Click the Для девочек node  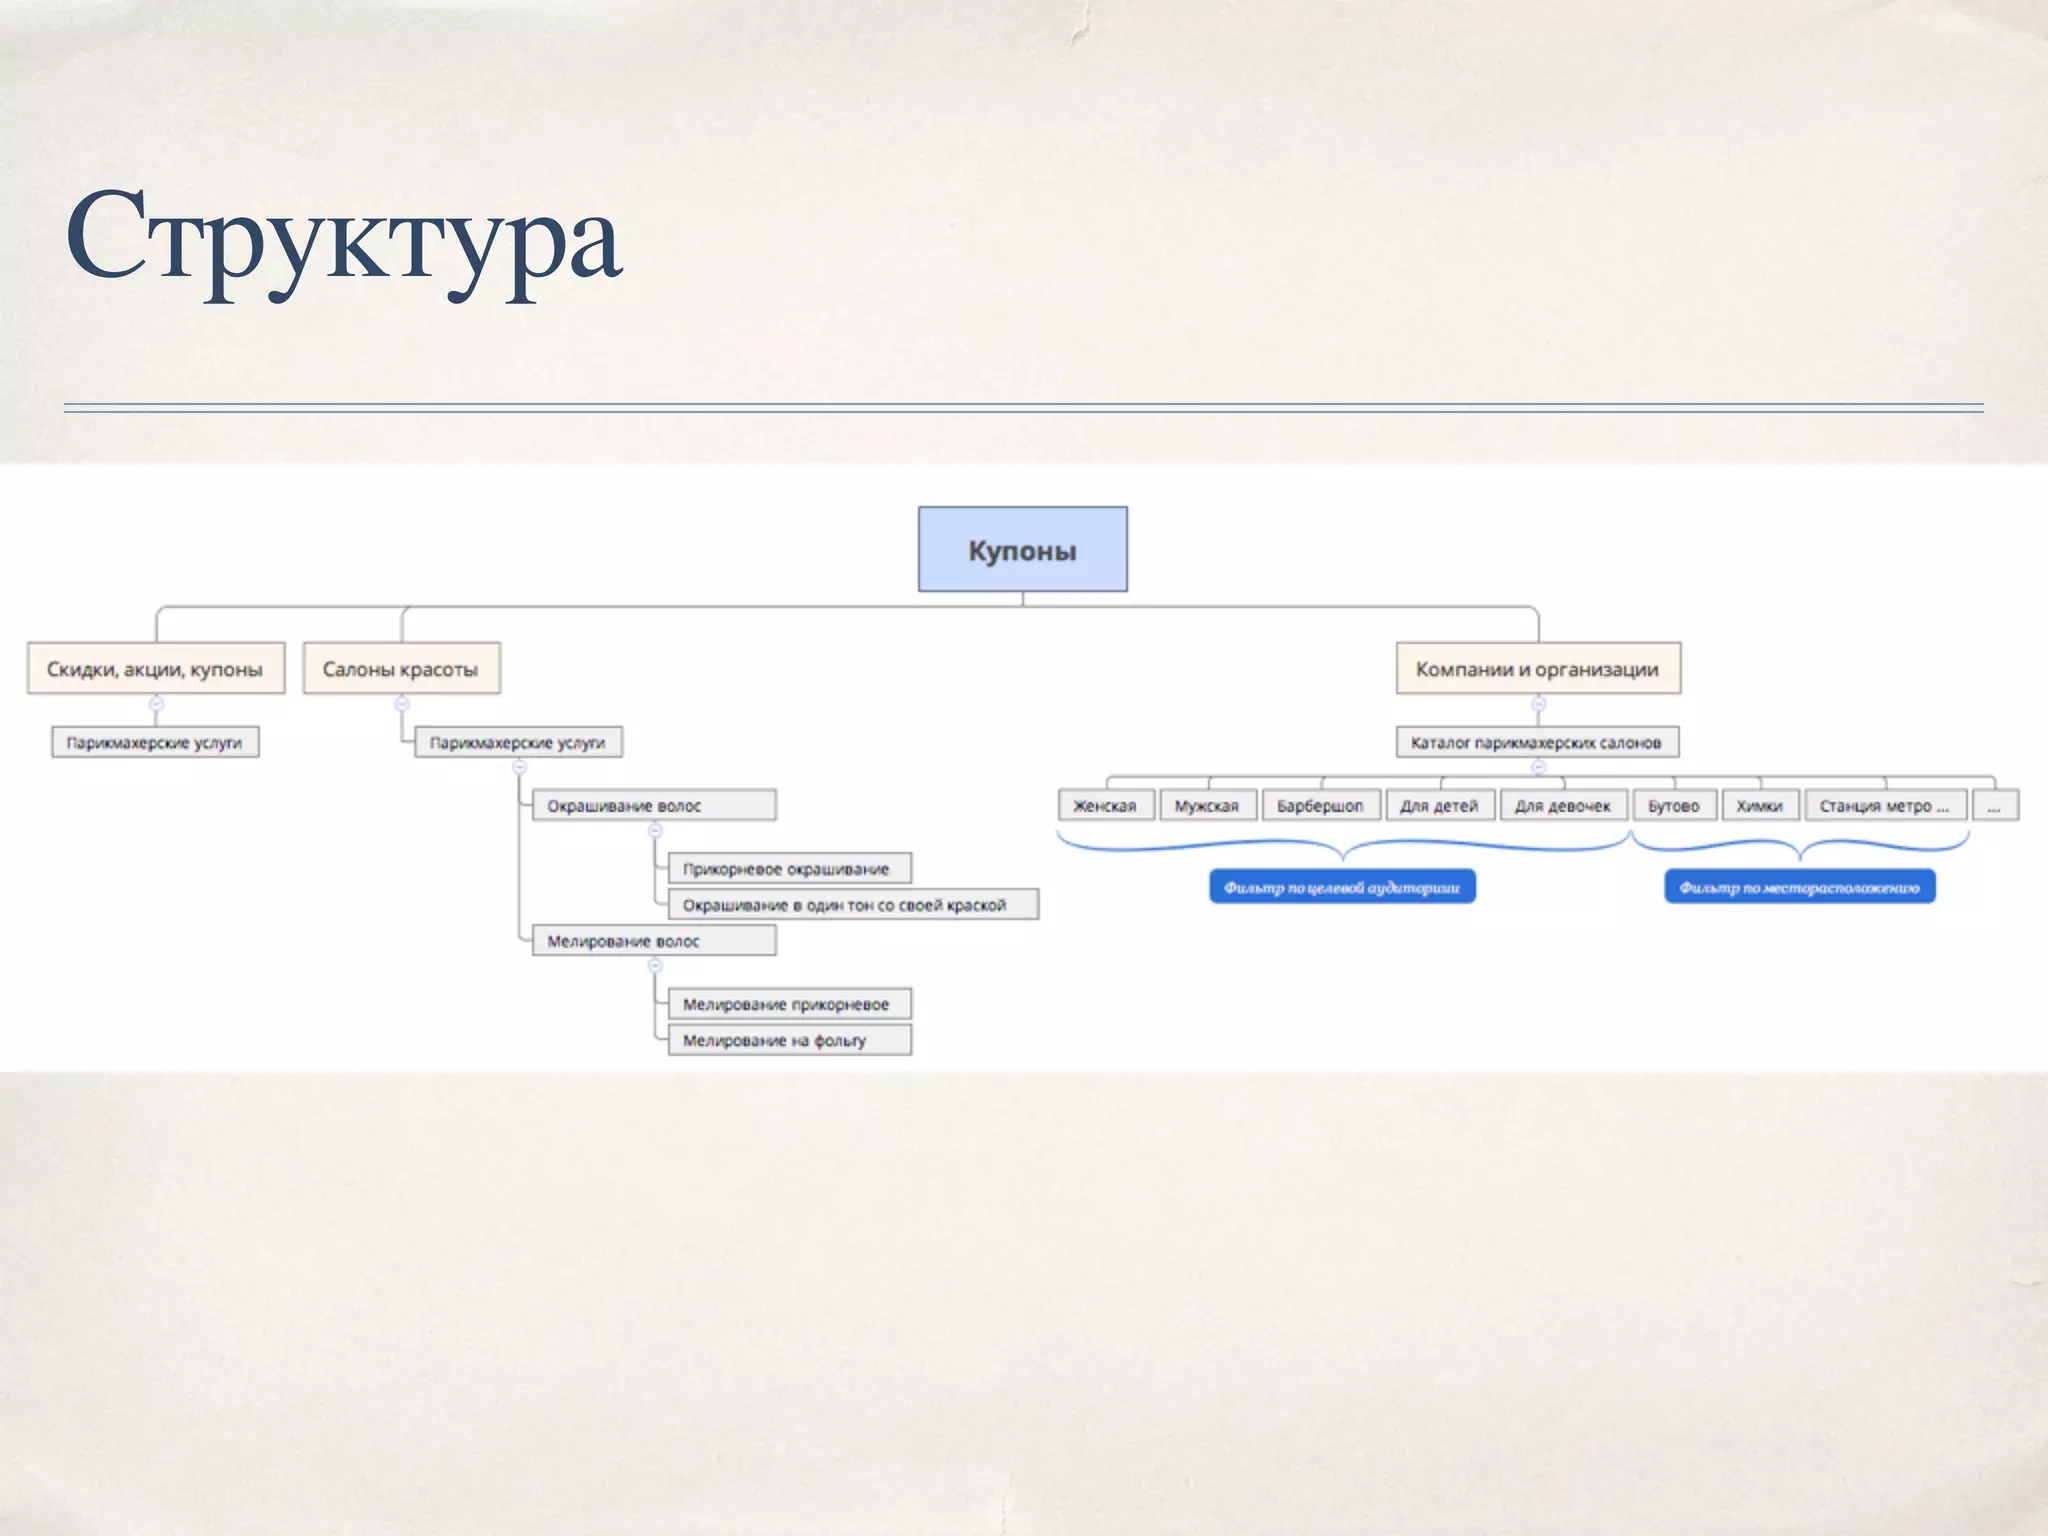[x=1564, y=805]
